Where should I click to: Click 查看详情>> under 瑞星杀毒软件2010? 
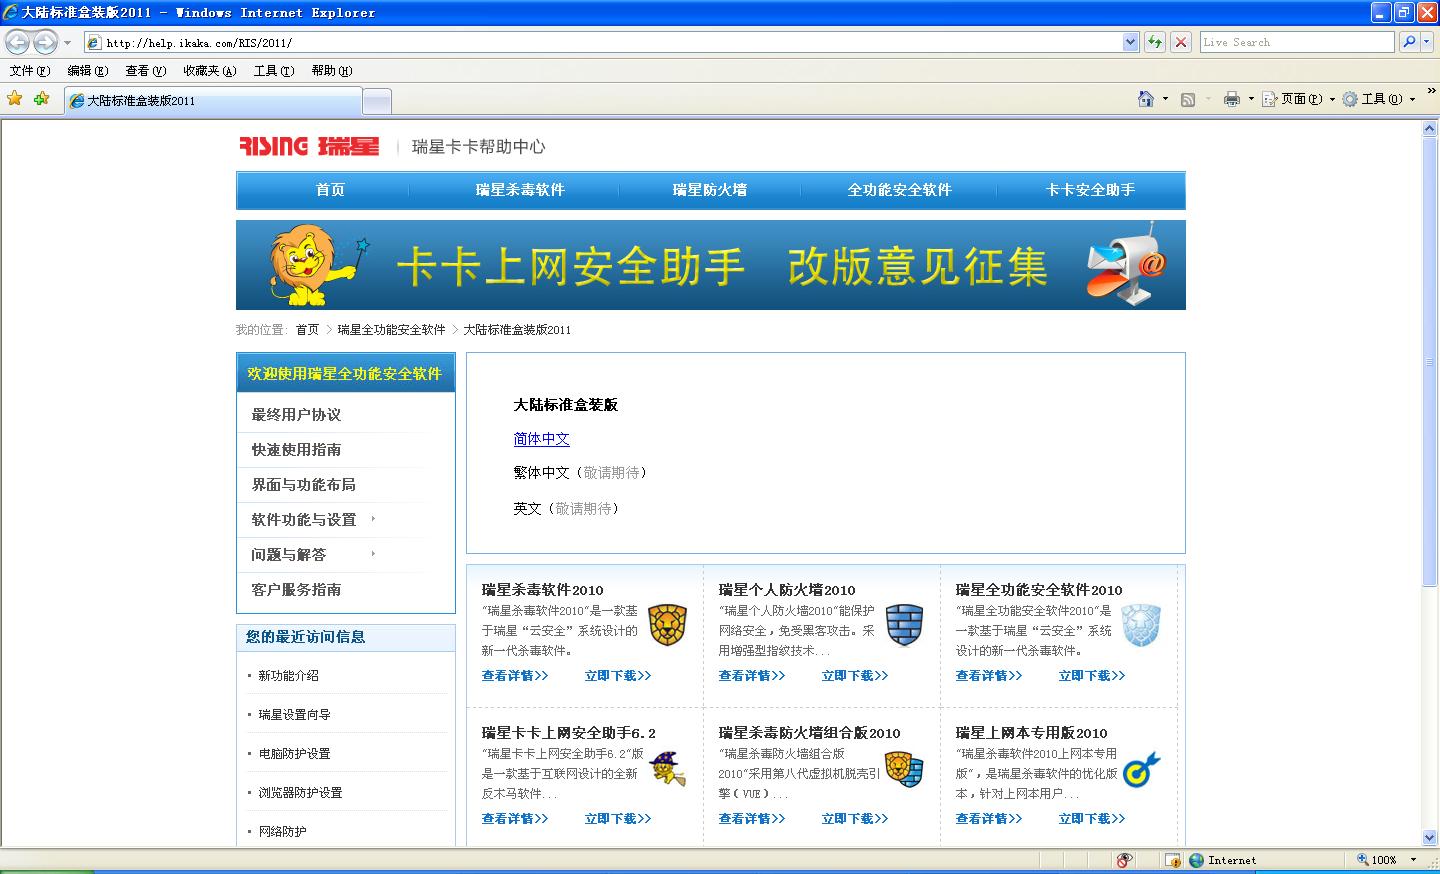click(x=515, y=676)
